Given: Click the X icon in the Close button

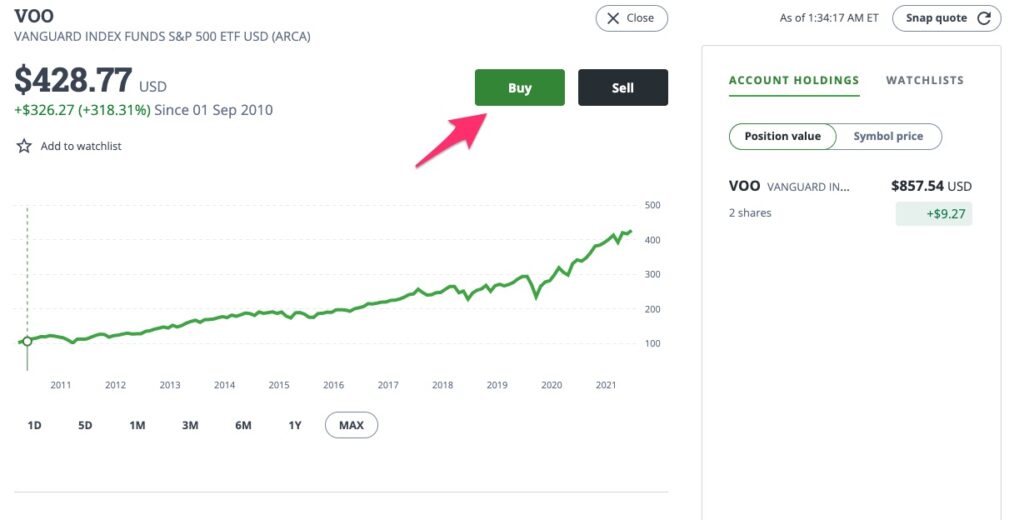Looking at the screenshot, I should click(x=613, y=18).
